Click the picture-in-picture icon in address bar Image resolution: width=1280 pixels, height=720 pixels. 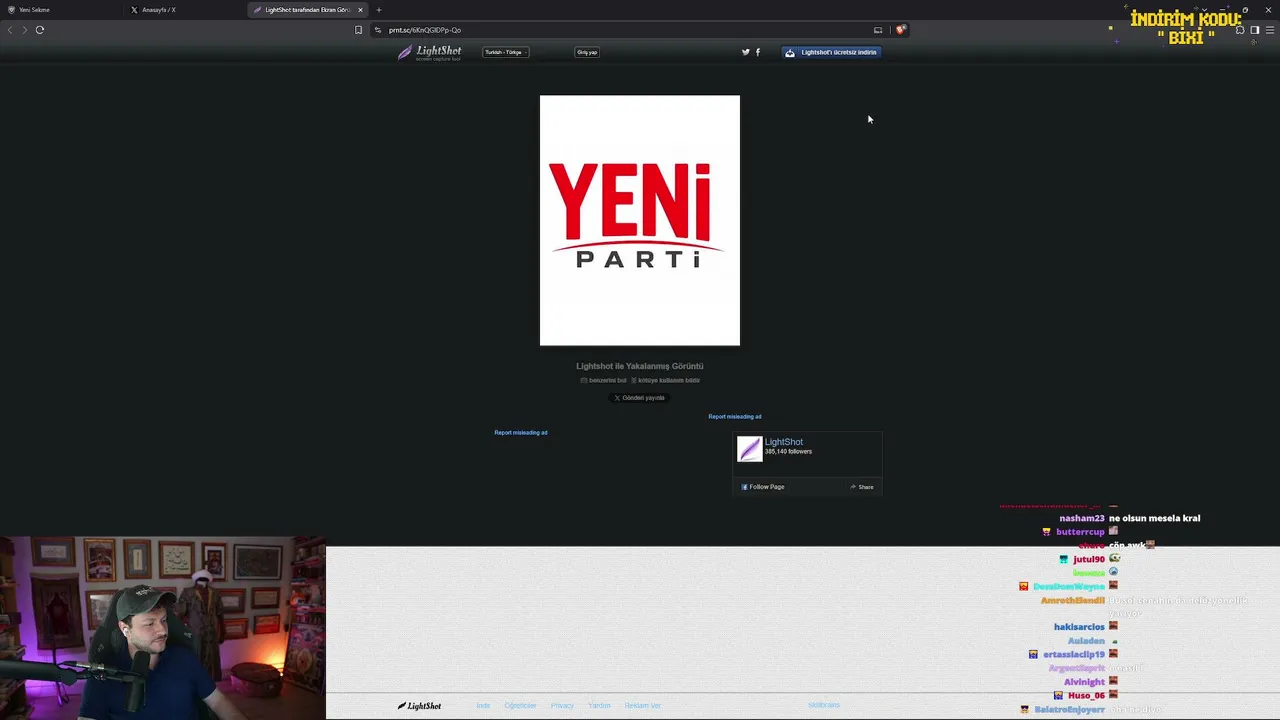tap(878, 30)
